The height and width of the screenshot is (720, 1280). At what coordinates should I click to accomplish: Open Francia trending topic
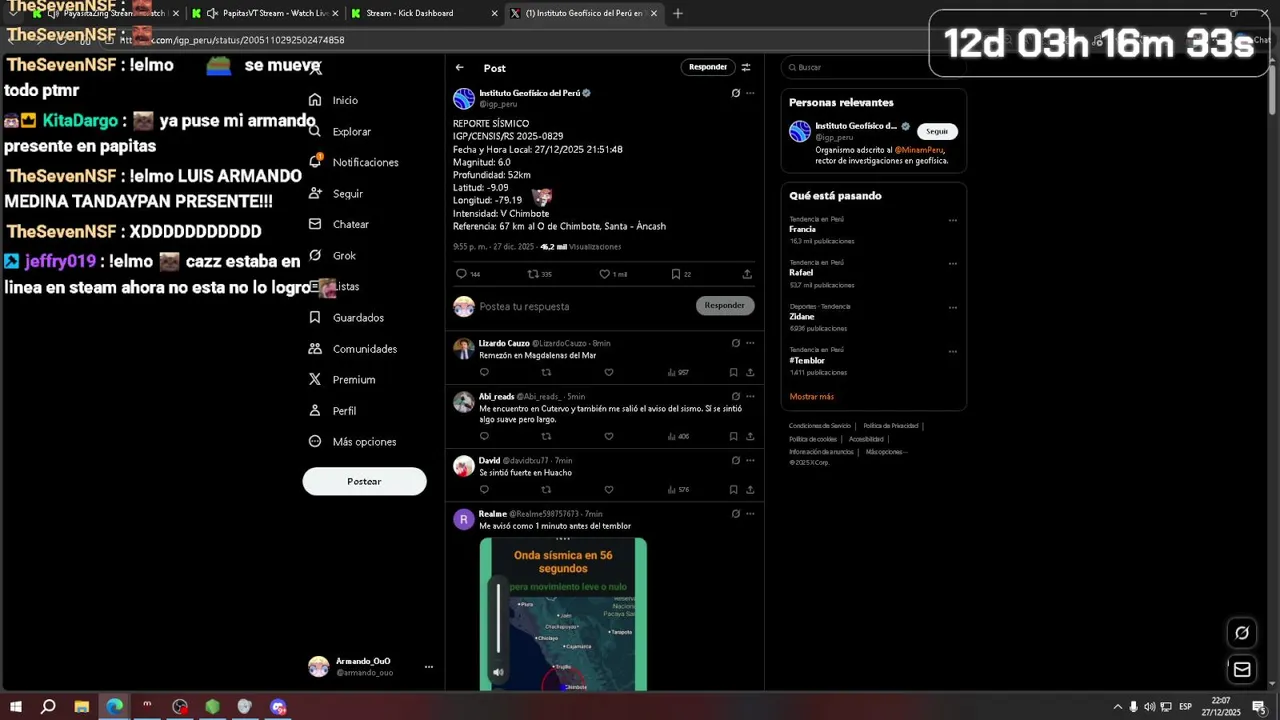pos(802,229)
